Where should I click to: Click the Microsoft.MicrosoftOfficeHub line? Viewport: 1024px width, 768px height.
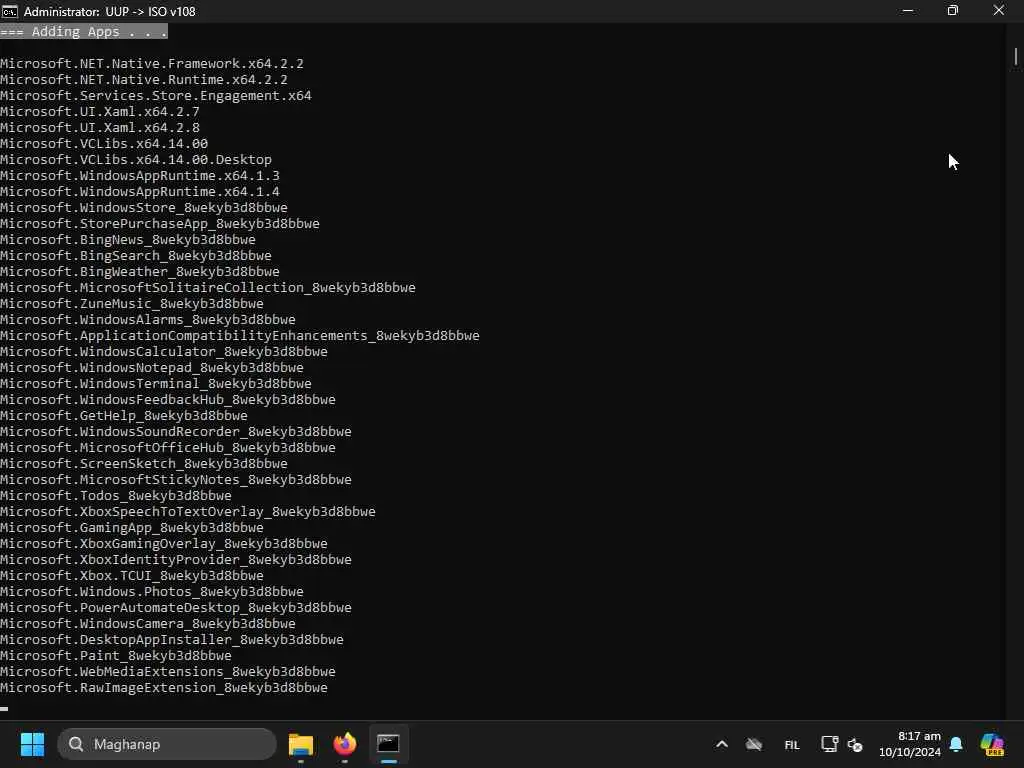coord(168,447)
